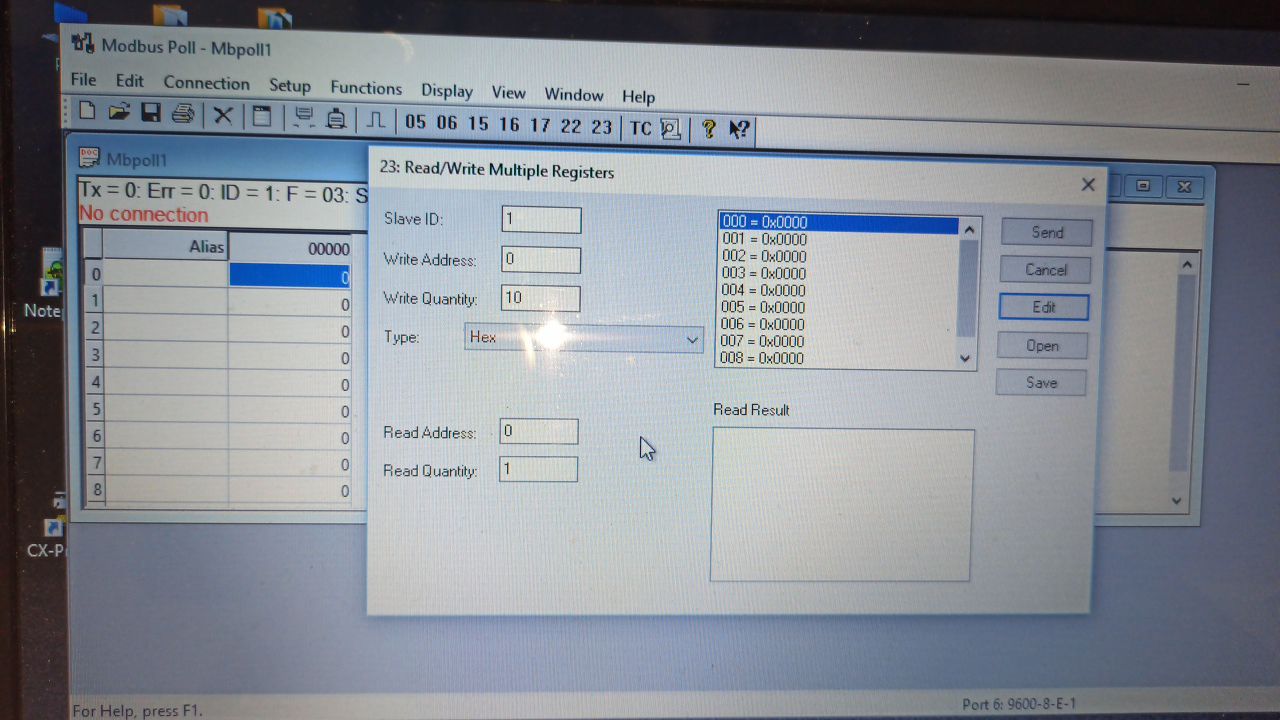Click Mbpoll1 scrollbar up arrow

click(1186, 265)
